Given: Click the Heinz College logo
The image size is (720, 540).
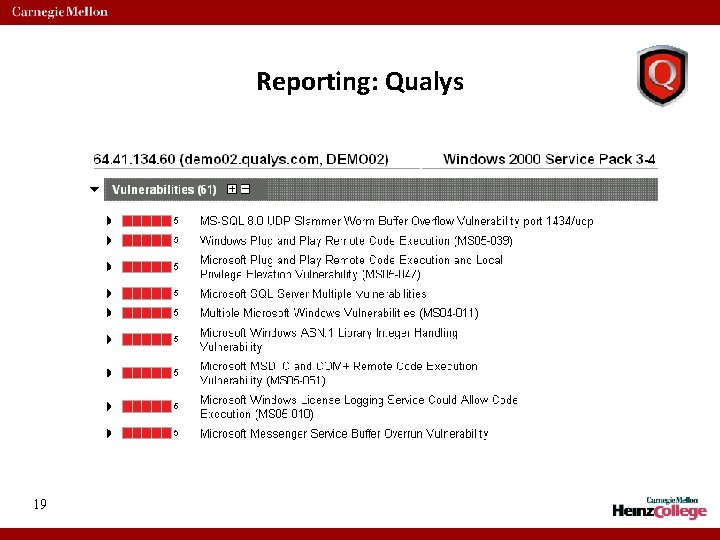Looking at the screenshot, I should coord(659,508).
